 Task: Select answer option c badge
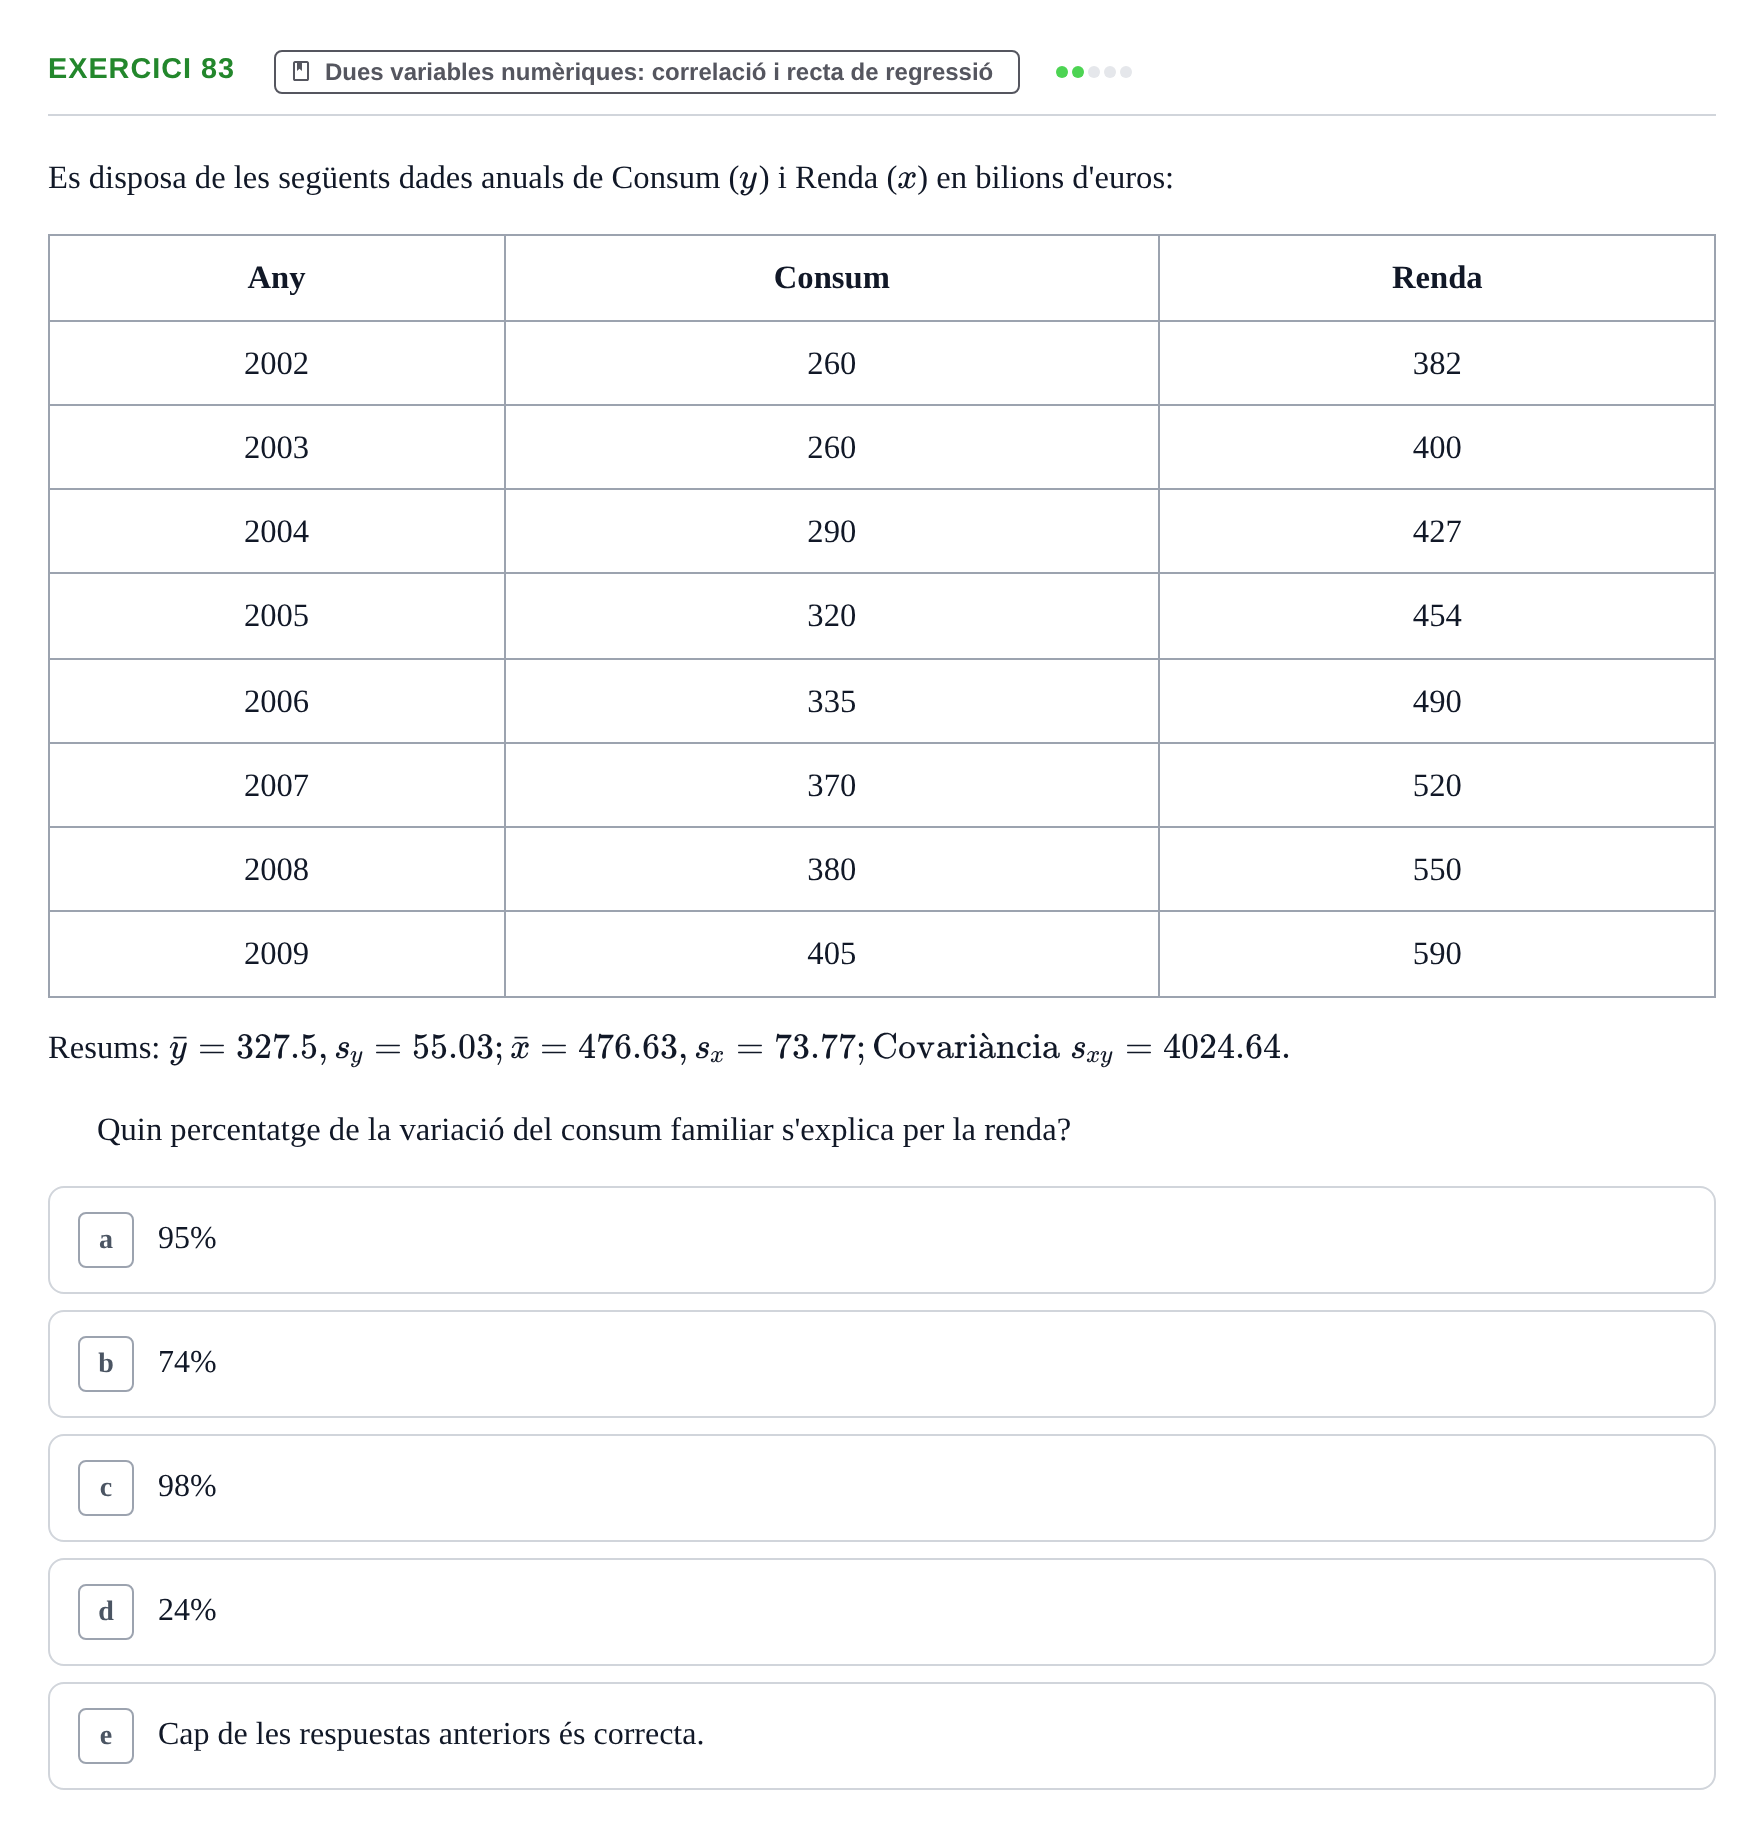click(x=106, y=1488)
